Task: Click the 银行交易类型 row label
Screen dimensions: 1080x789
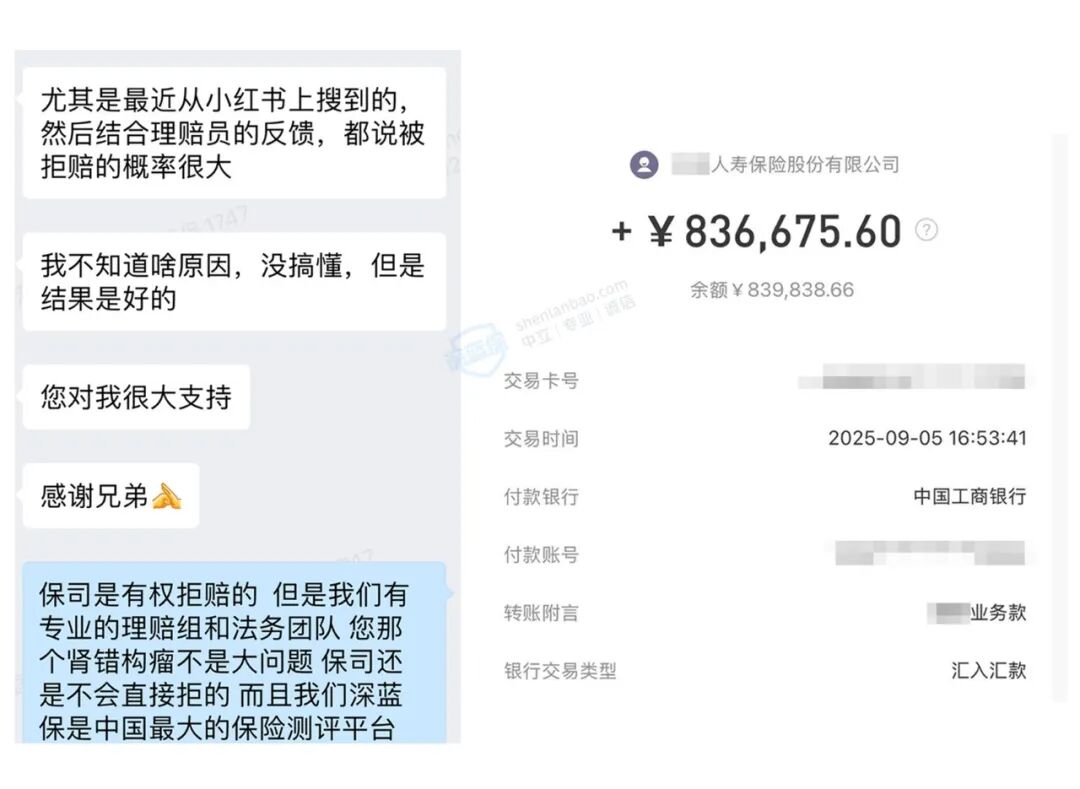Action: pos(560,671)
